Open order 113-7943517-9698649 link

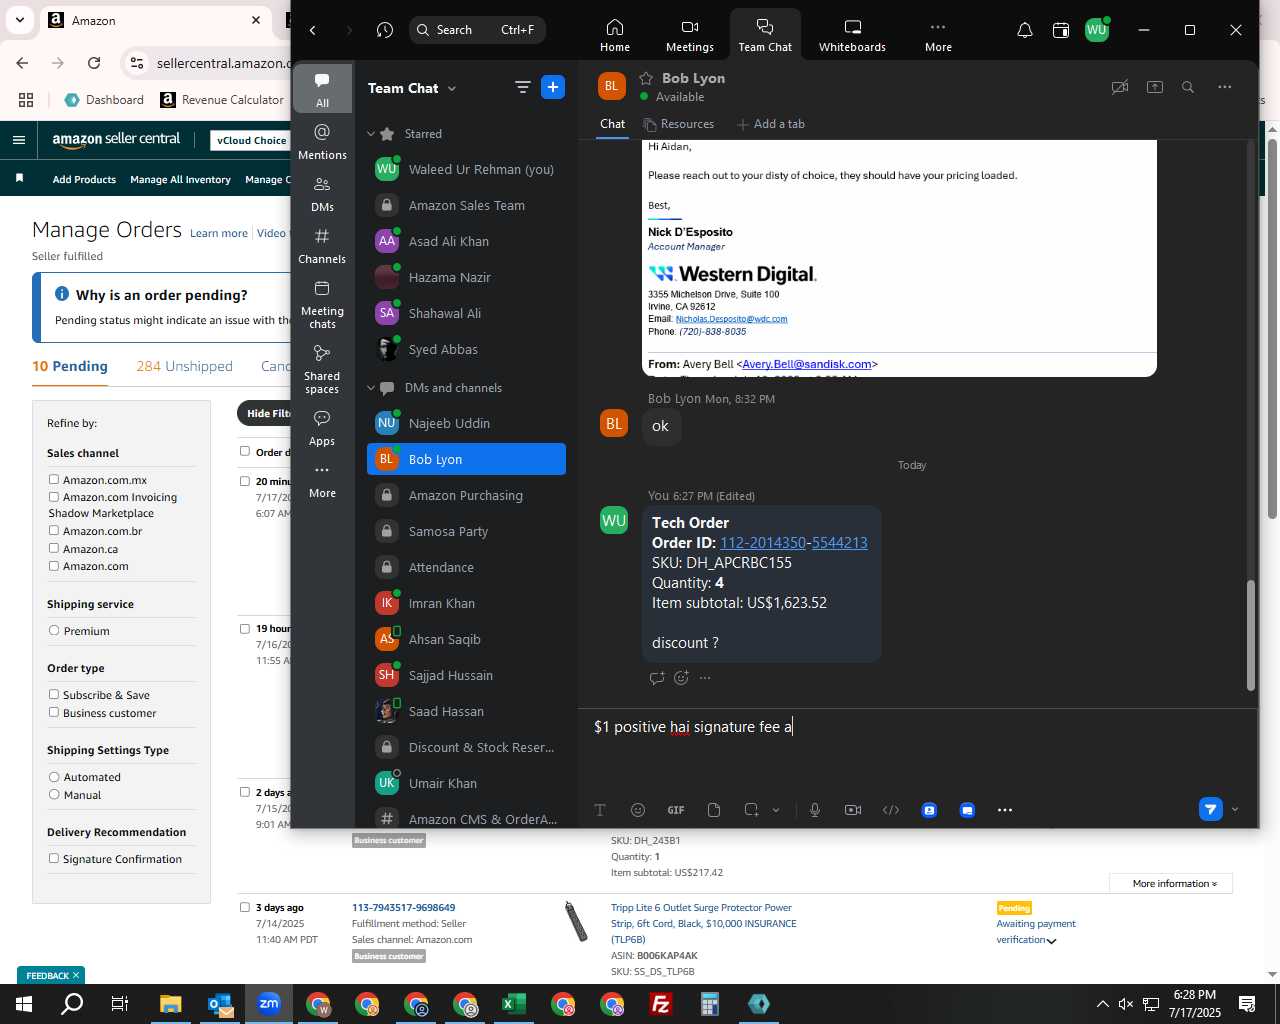click(x=403, y=908)
